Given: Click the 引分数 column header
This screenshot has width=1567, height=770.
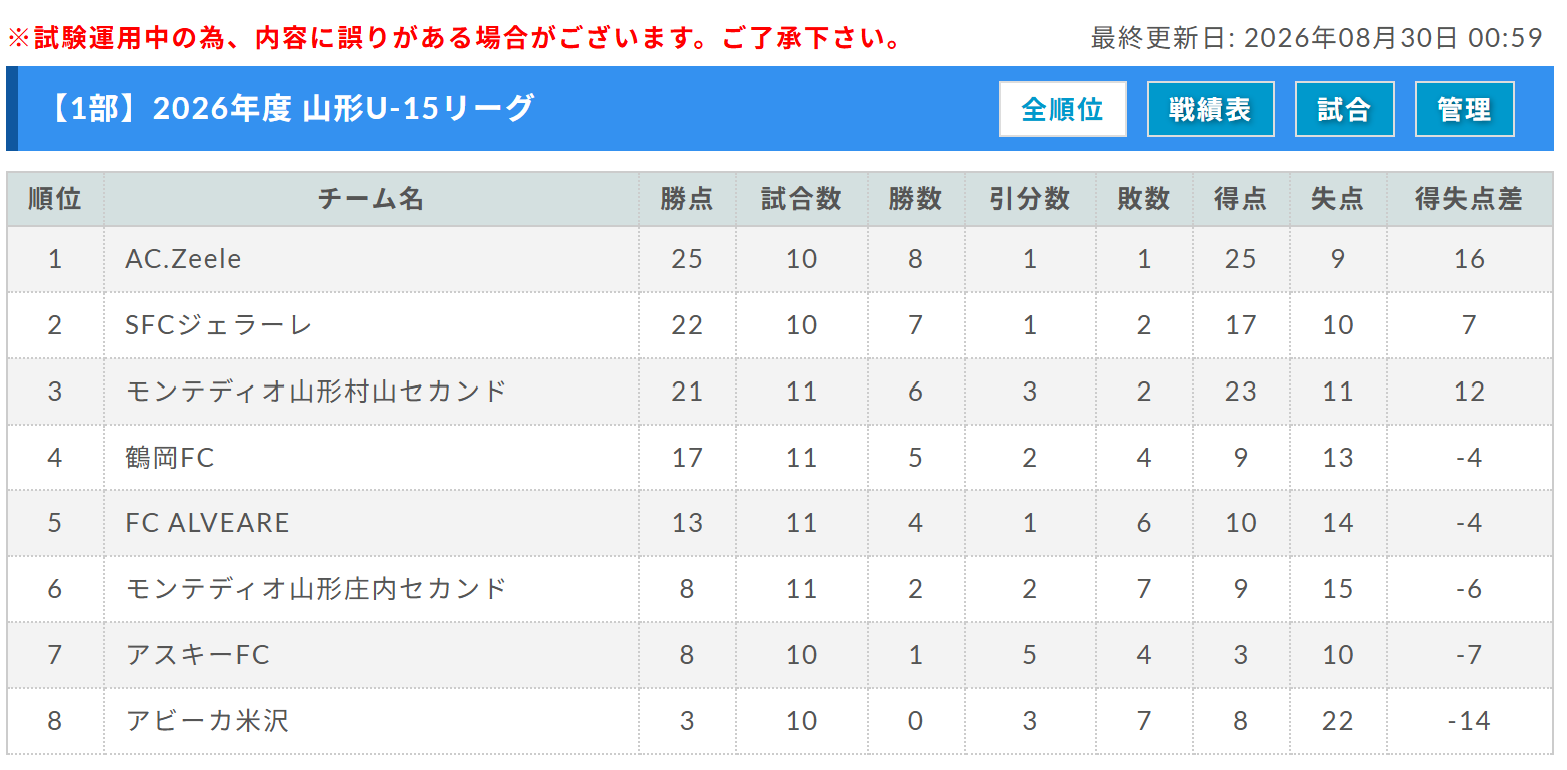Looking at the screenshot, I should 1030,199.
